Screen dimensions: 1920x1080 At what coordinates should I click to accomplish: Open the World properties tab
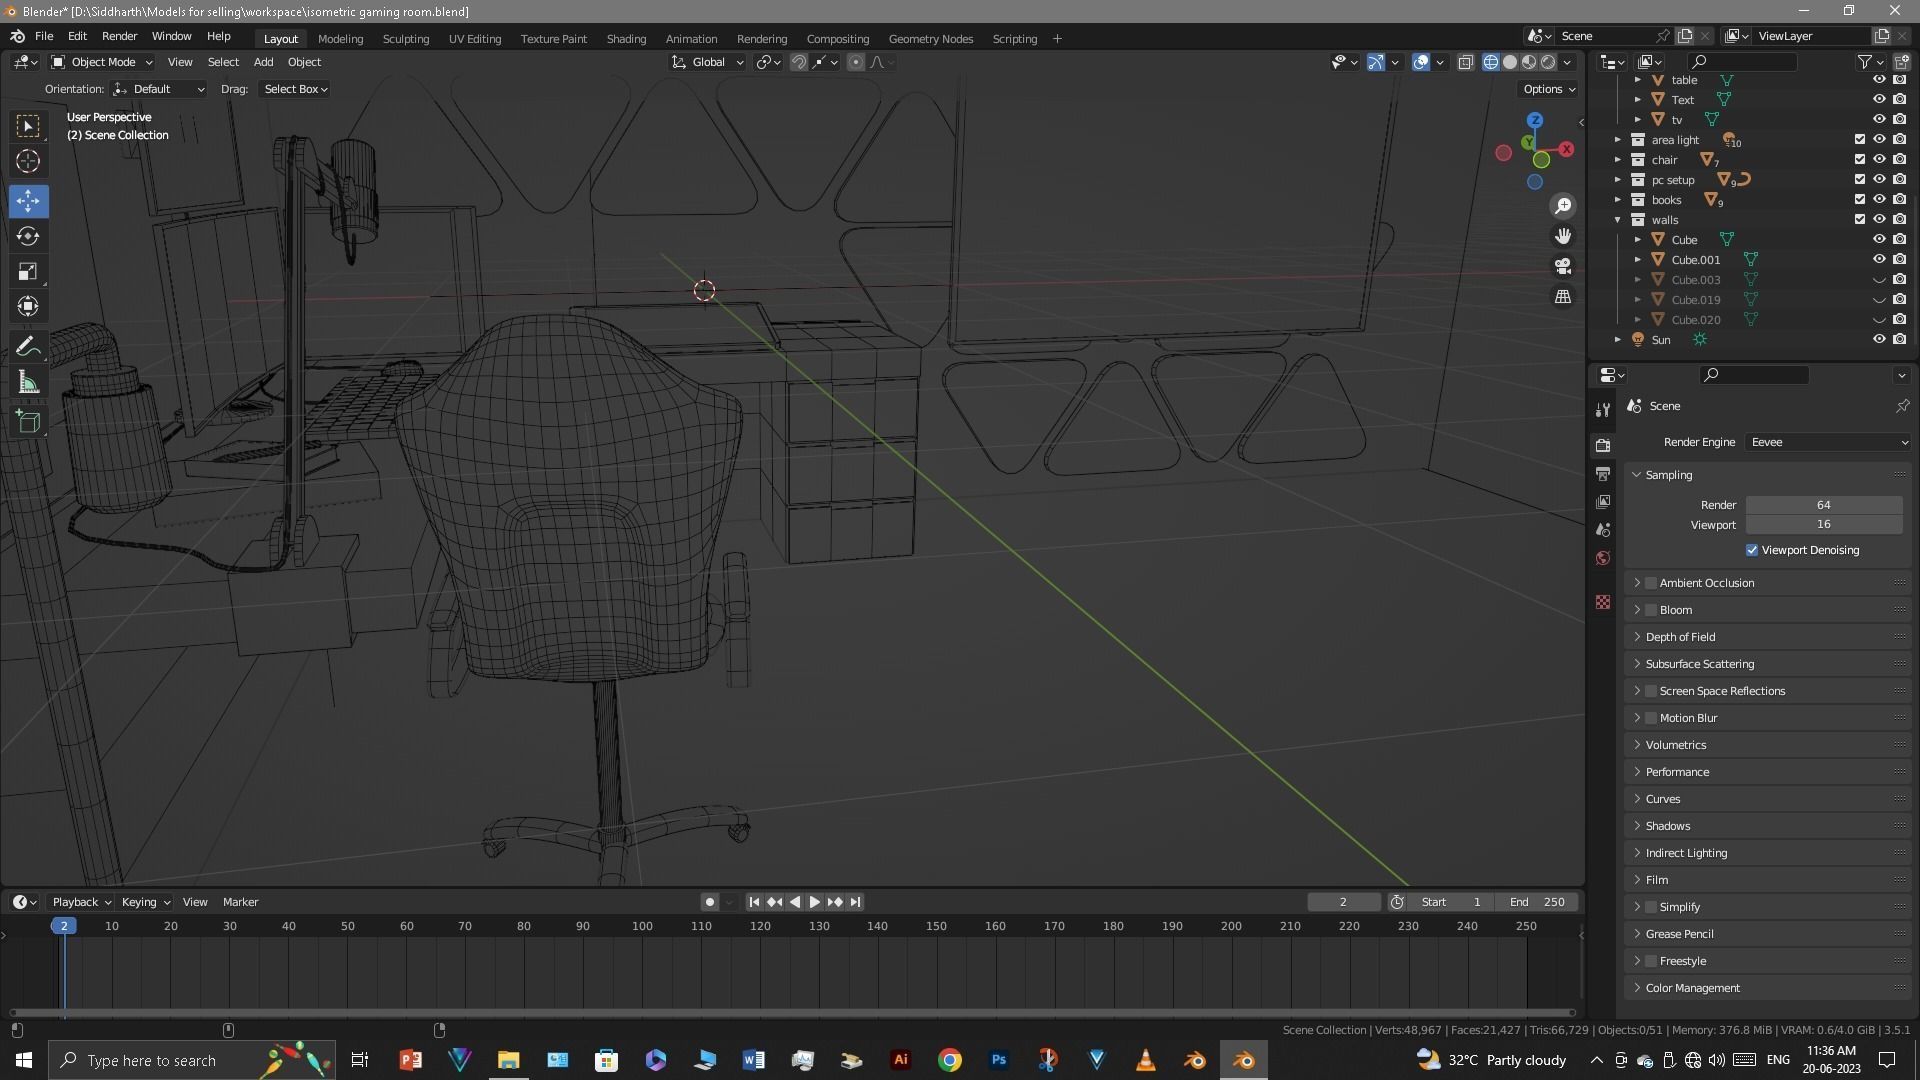[x=1603, y=558]
